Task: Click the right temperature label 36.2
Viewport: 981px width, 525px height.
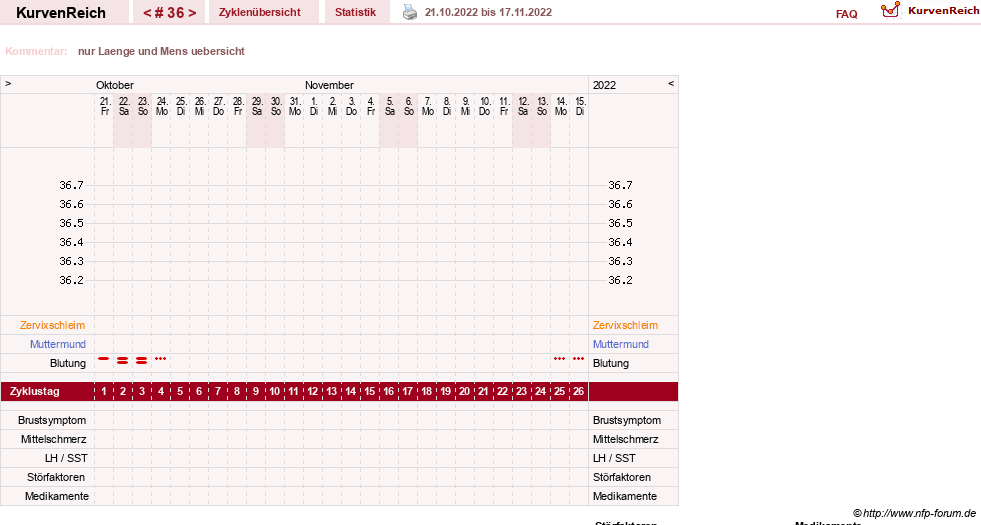Action: click(620, 280)
